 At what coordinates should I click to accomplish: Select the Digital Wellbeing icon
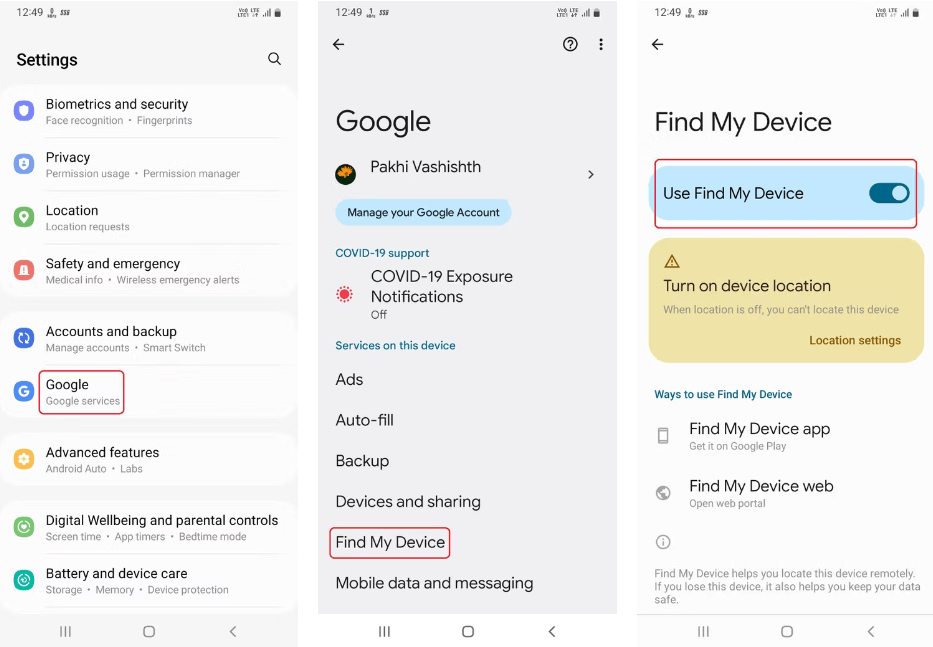[x=23, y=526]
